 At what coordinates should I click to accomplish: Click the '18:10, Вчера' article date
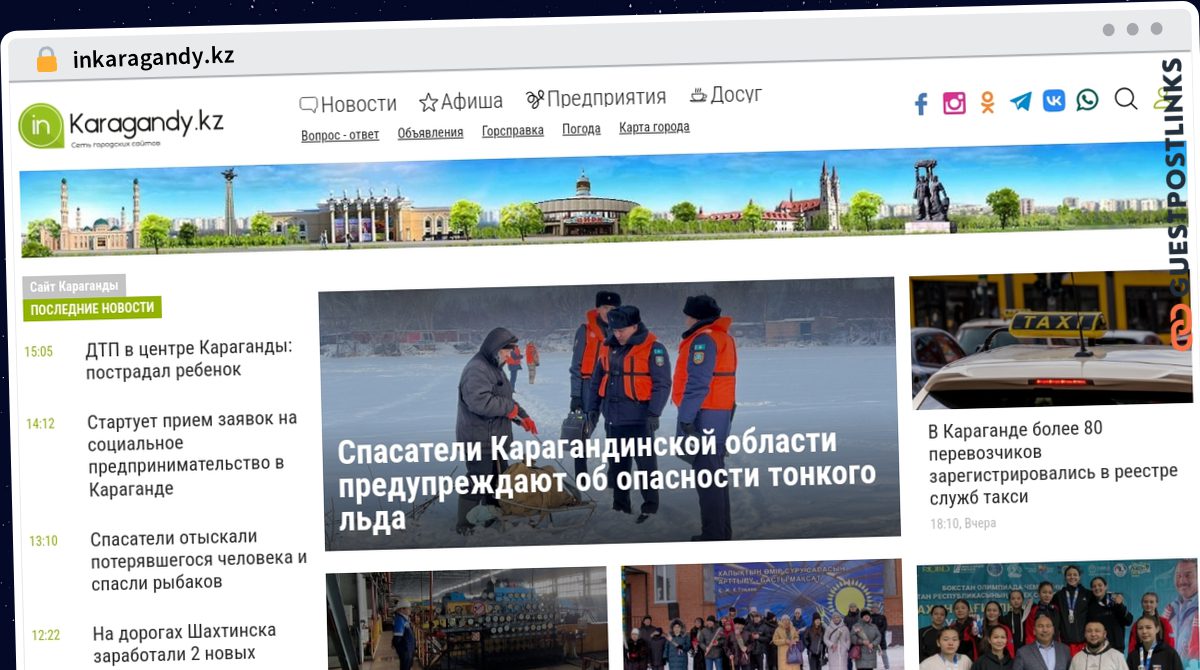coord(963,523)
